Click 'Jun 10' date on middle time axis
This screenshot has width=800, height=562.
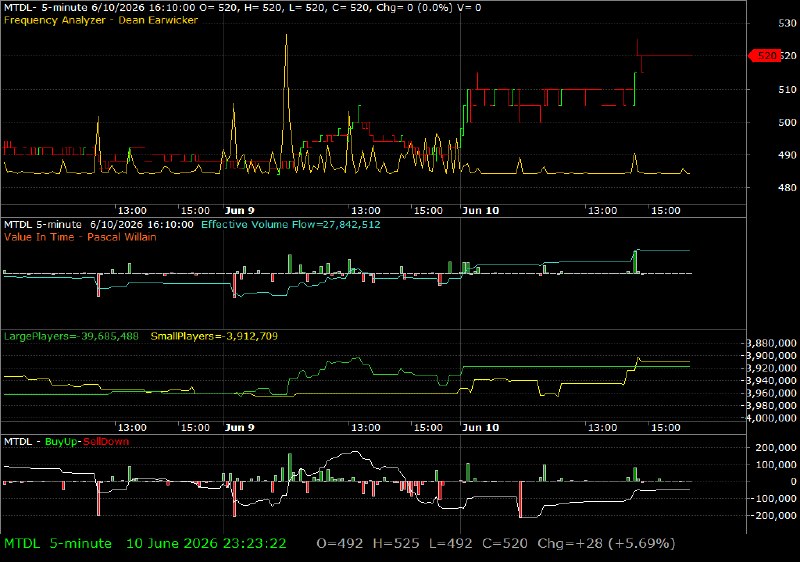coord(480,427)
